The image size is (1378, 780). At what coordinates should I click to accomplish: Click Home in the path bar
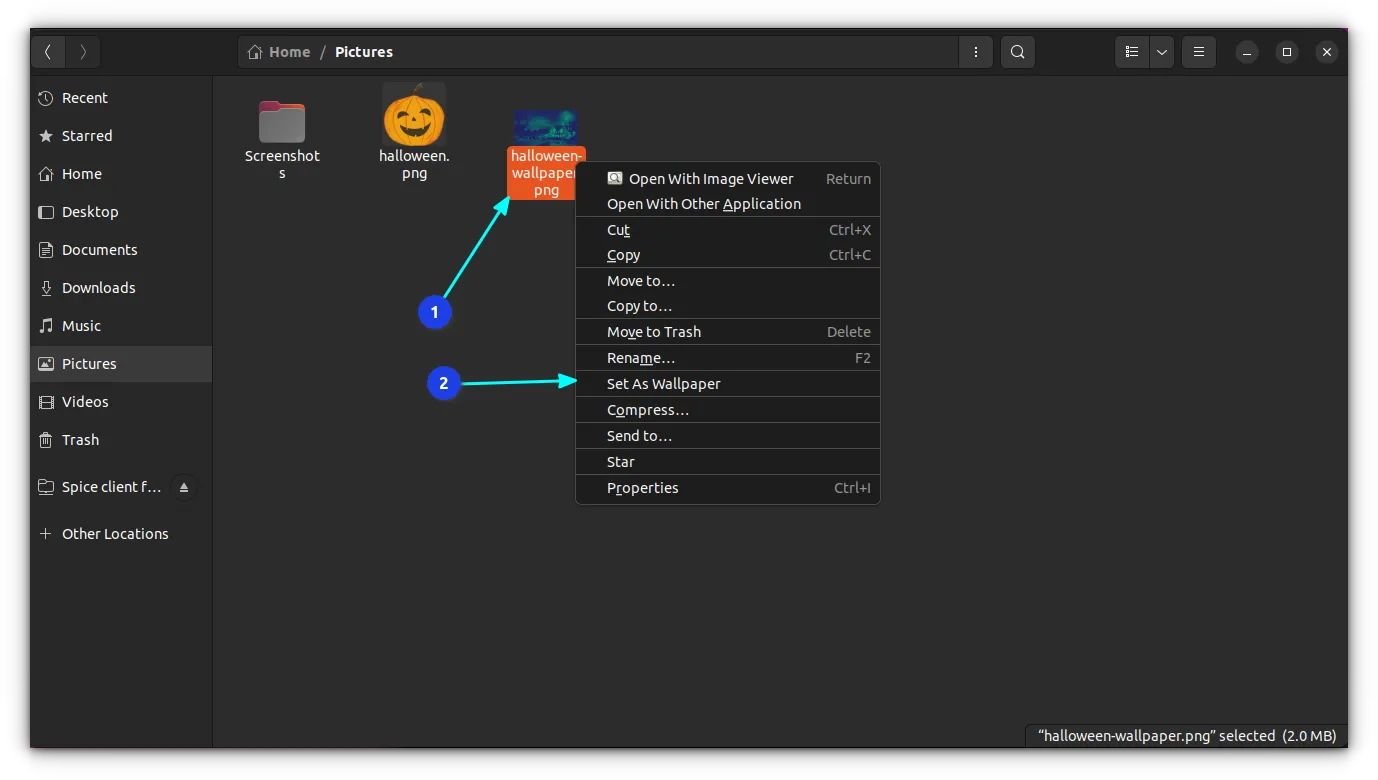280,52
